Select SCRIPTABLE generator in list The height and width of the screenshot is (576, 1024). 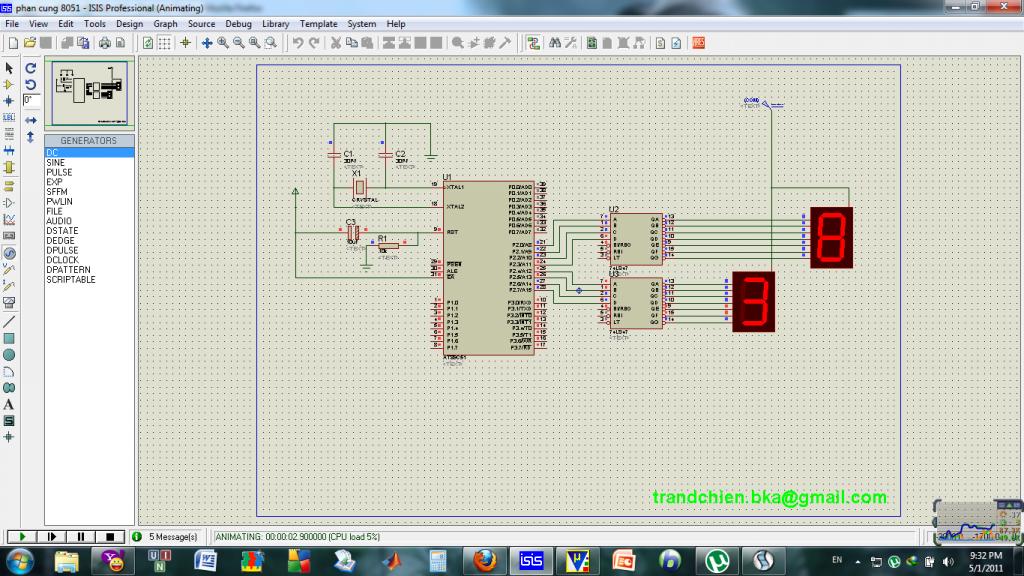(71, 280)
